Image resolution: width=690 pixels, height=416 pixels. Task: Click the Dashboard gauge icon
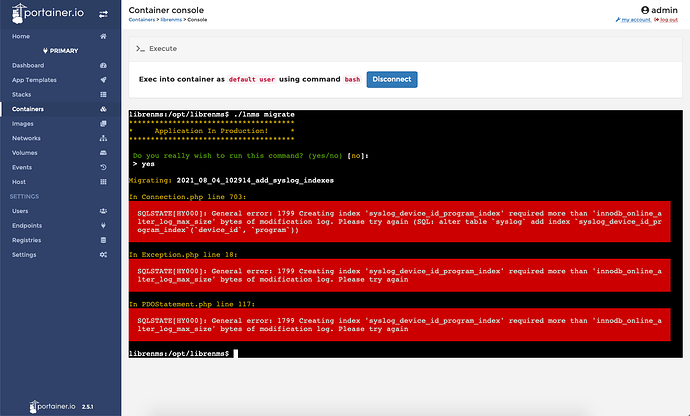[x=103, y=65]
